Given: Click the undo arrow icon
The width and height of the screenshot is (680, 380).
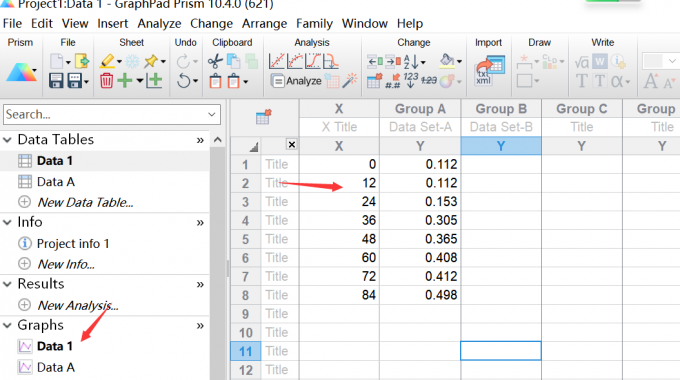Looking at the screenshot, I should pyautogui.click(x=184, y=81).
